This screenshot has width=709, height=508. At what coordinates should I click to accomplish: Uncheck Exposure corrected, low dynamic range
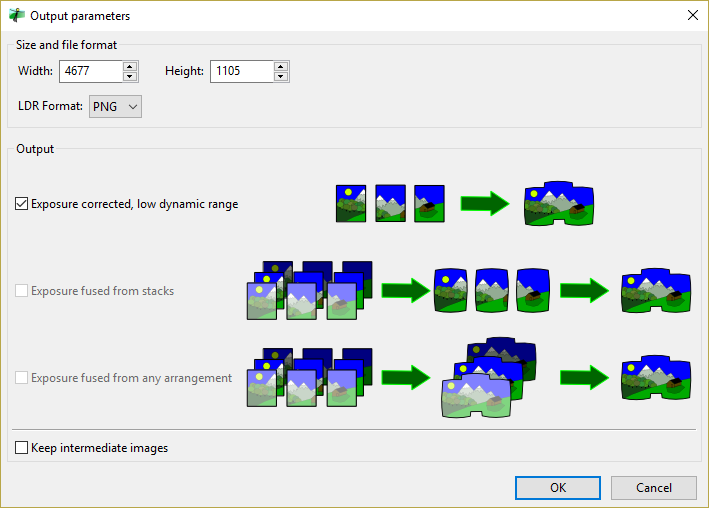(22, 204)
